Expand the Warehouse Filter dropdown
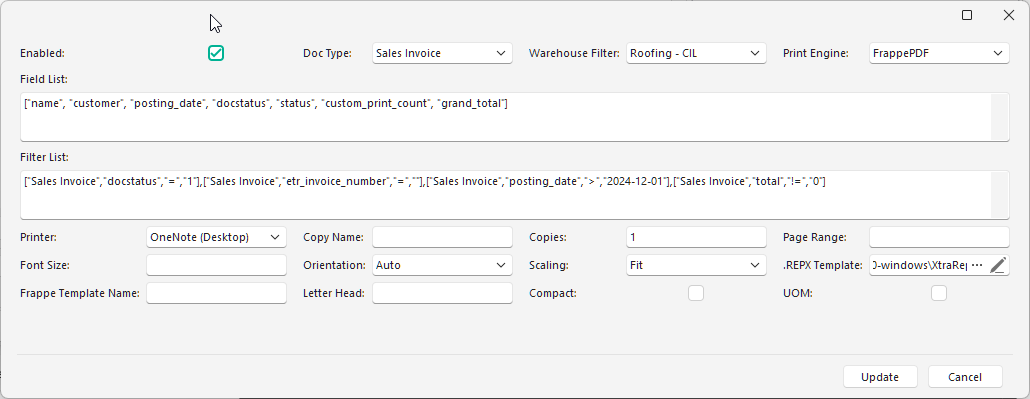The image size is (1030, 399). 696,53
